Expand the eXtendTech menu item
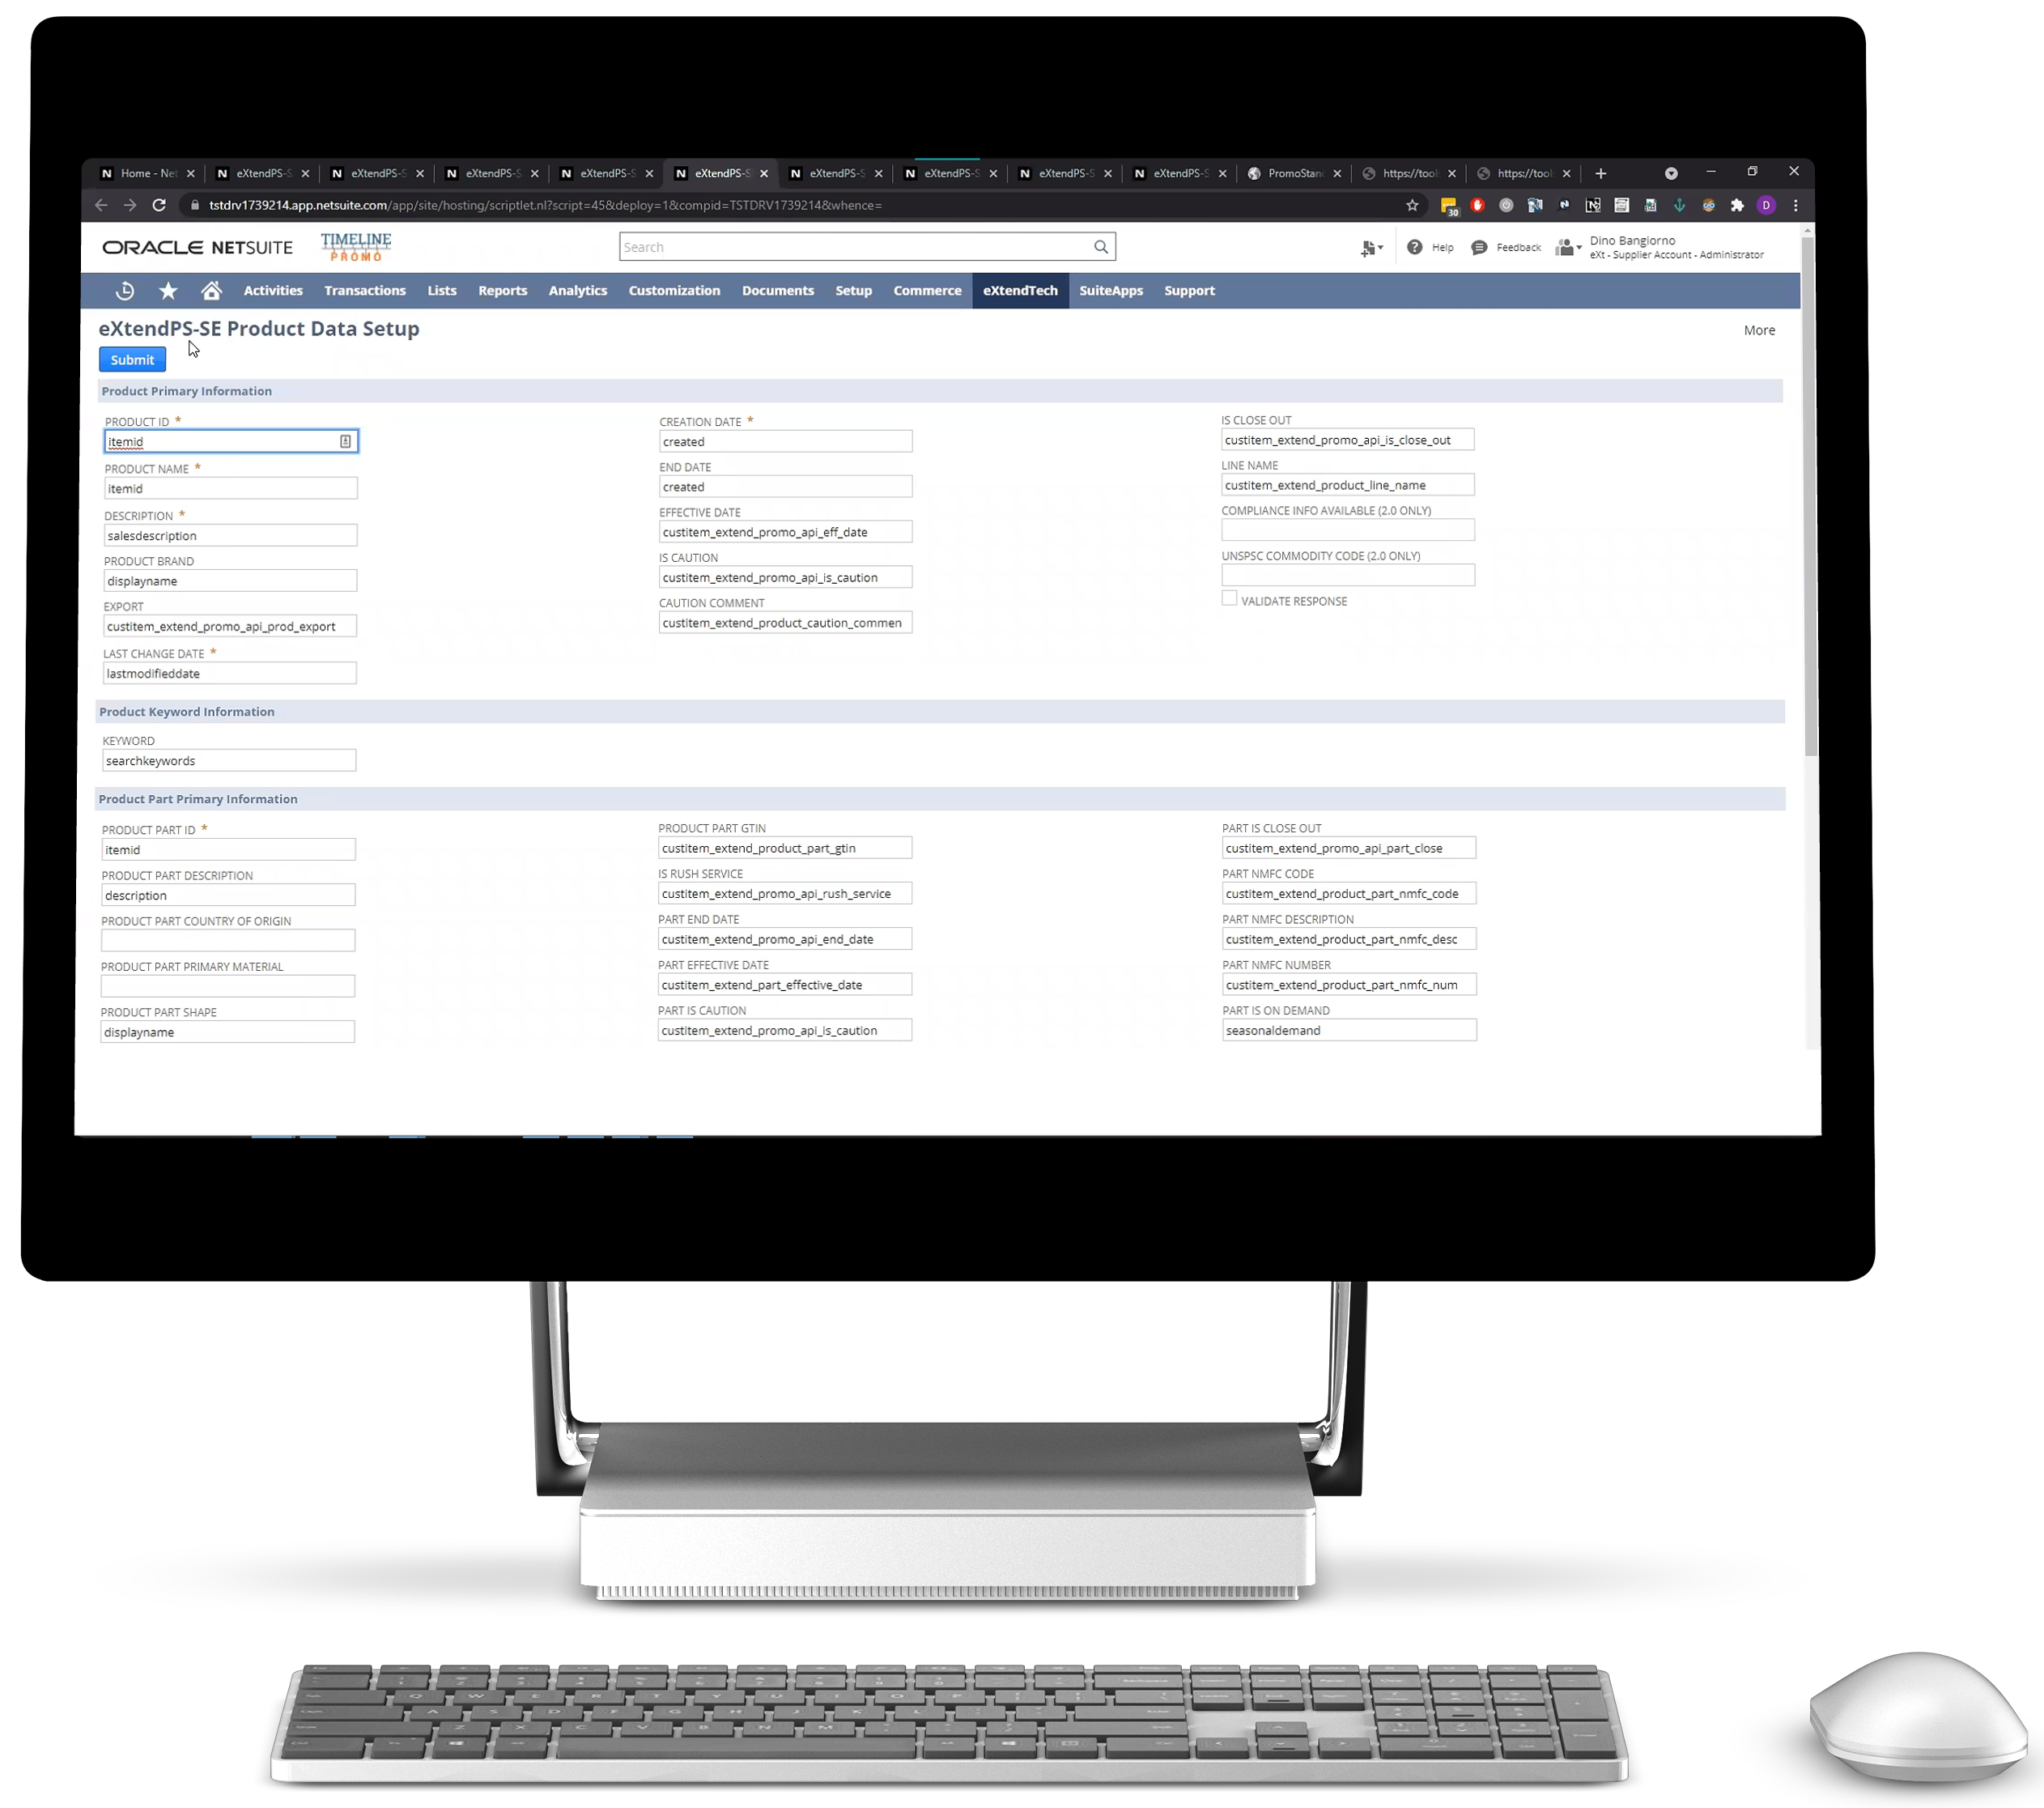This screenshot has height=1808, width=2044. 1020,290
